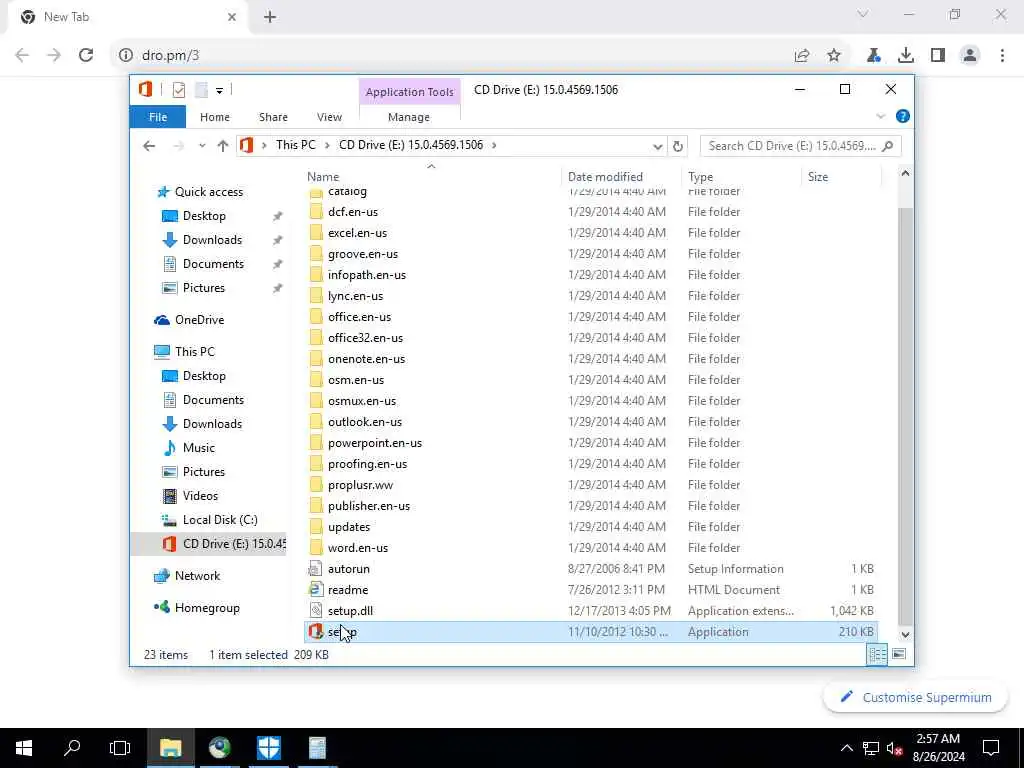Select Local Disk (C:) in the tree
The image size is (1024, 768).
[x=220, y=520]
